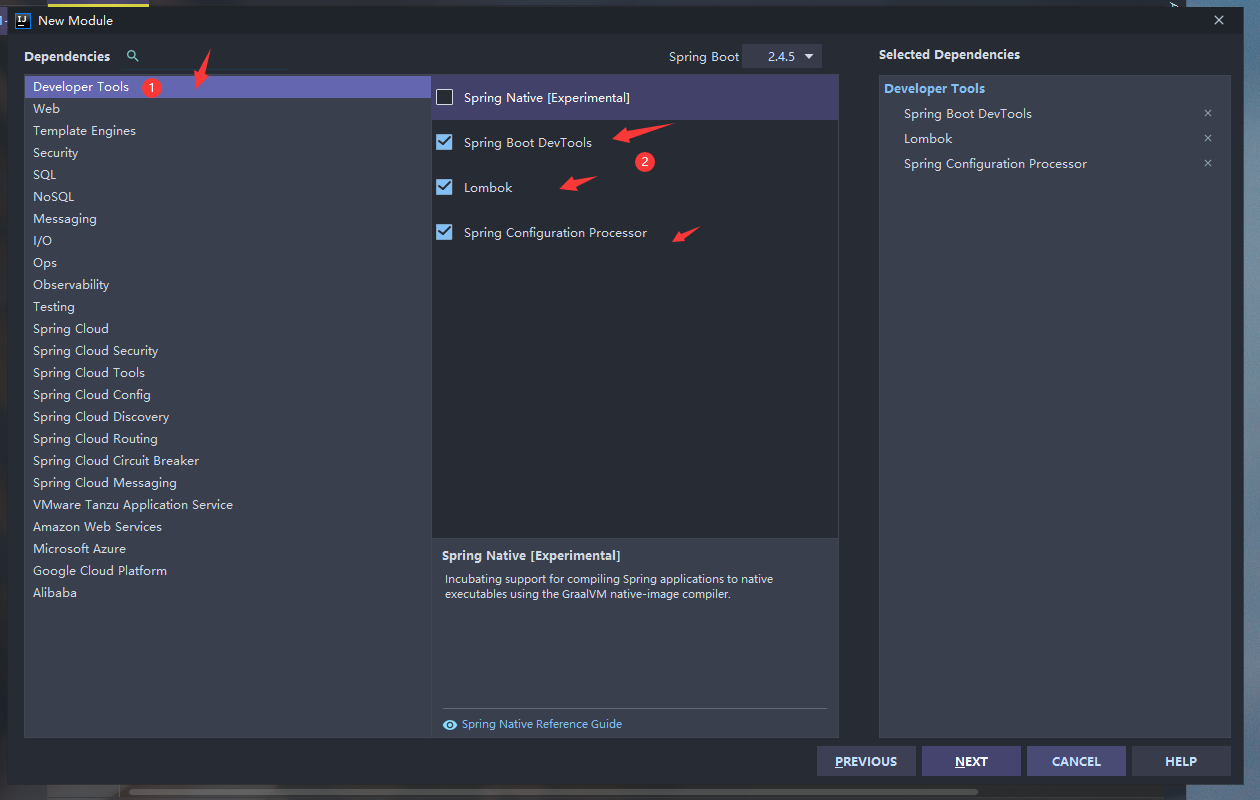Select Spring Cloud Routing category
The width and height of the screenshot is (1260, 800).
228,439
